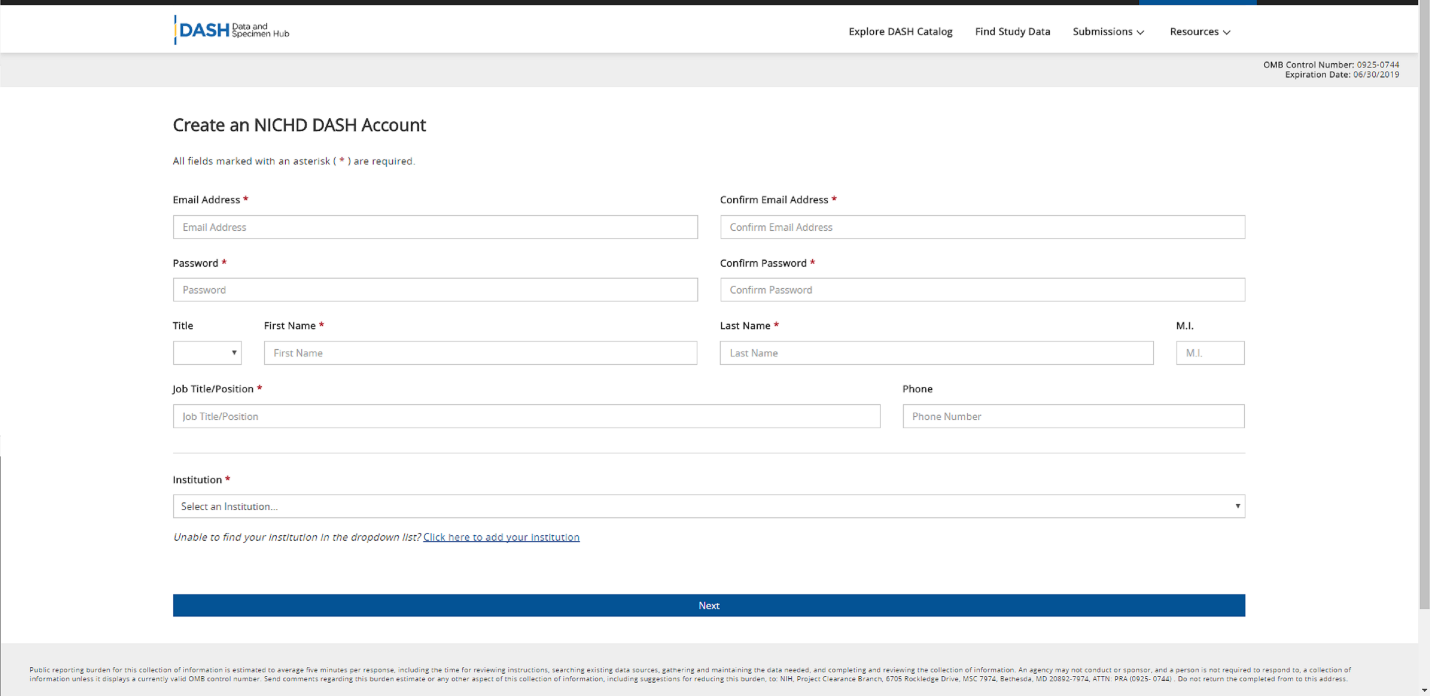Image resolution: width=1430 pixels, height=696 pixels.
Task: Focus the Email Address field
Action: click(x=435, y=227)
